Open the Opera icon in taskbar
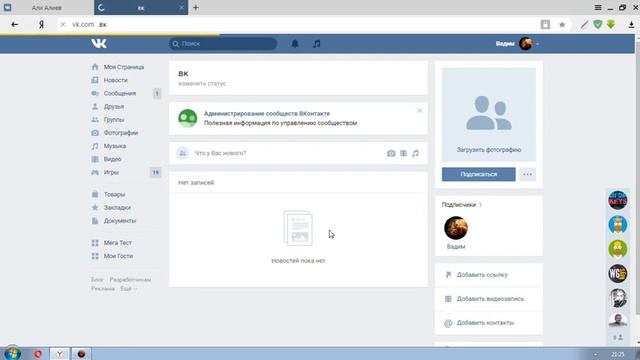Screen dimensions: 640x360 pyautogui.click(x=38, y=354)
